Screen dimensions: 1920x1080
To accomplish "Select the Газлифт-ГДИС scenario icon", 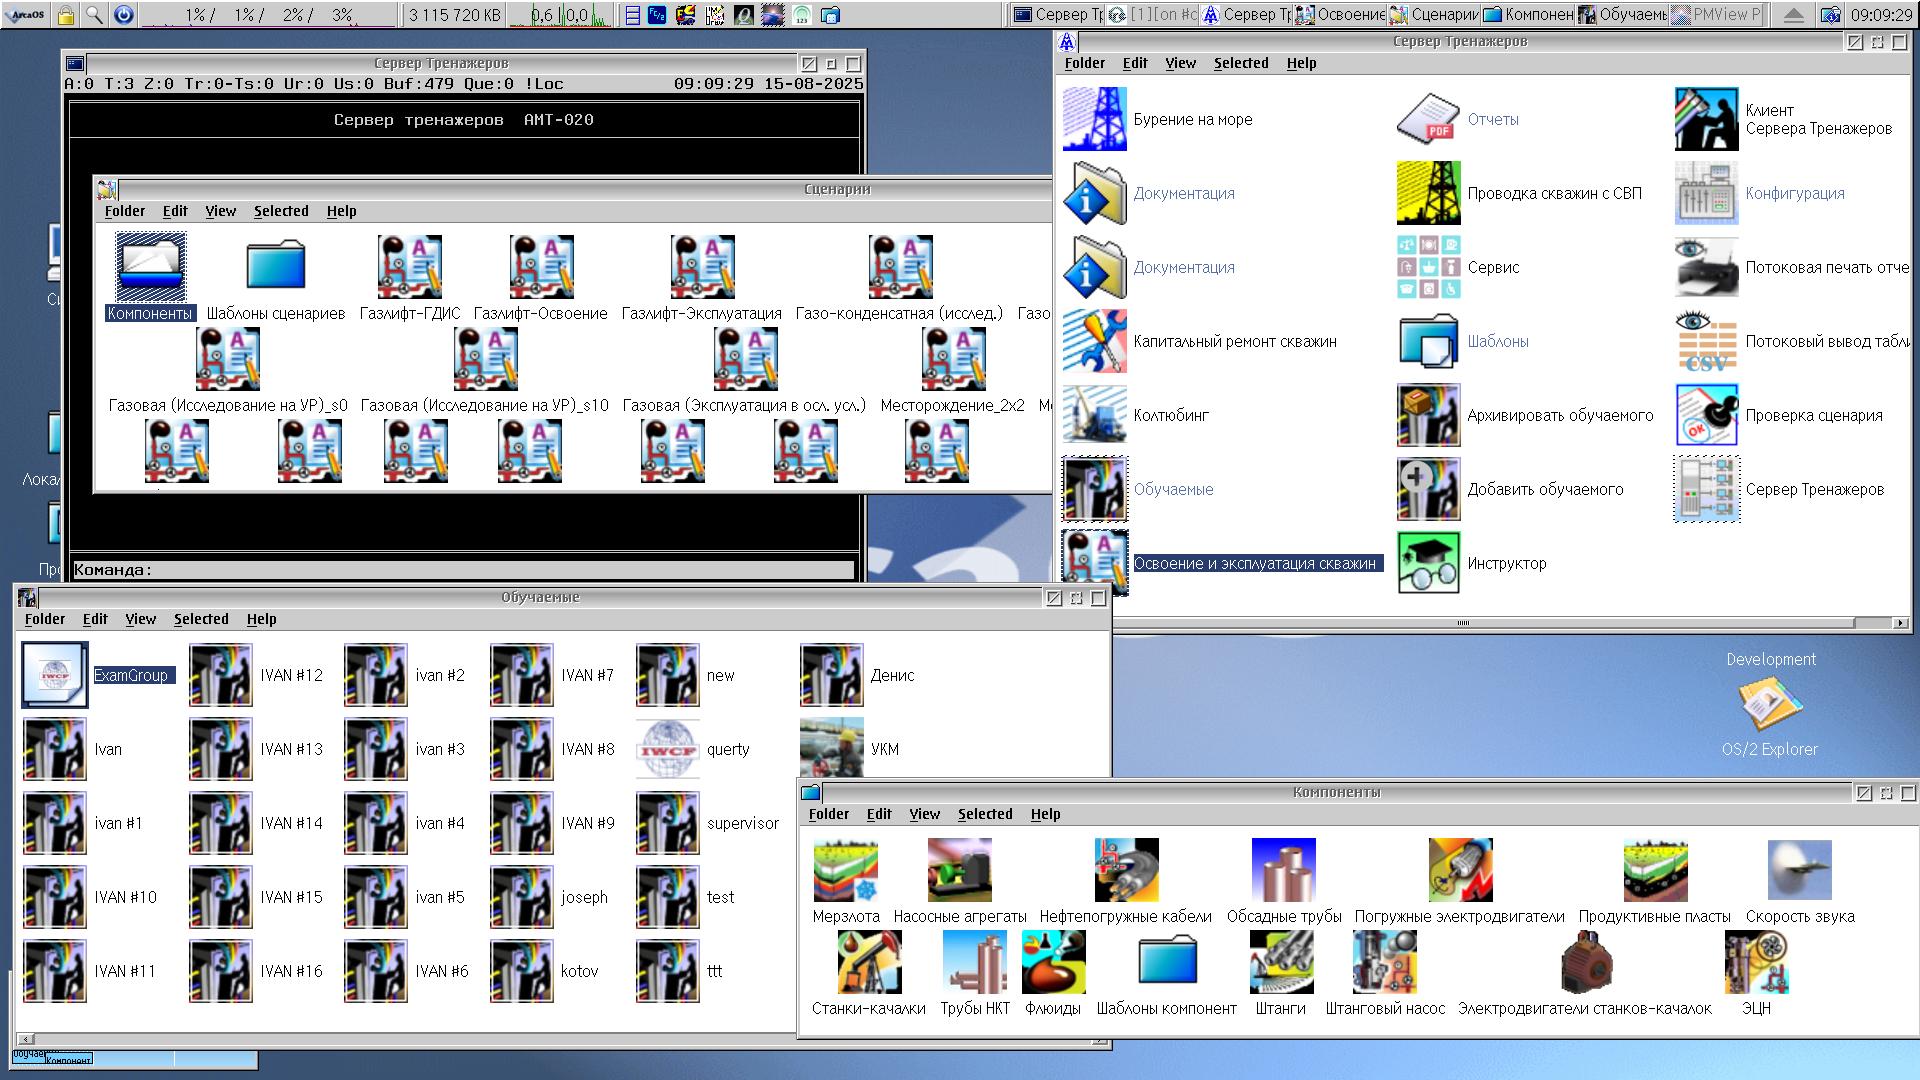I will [410, 267].
